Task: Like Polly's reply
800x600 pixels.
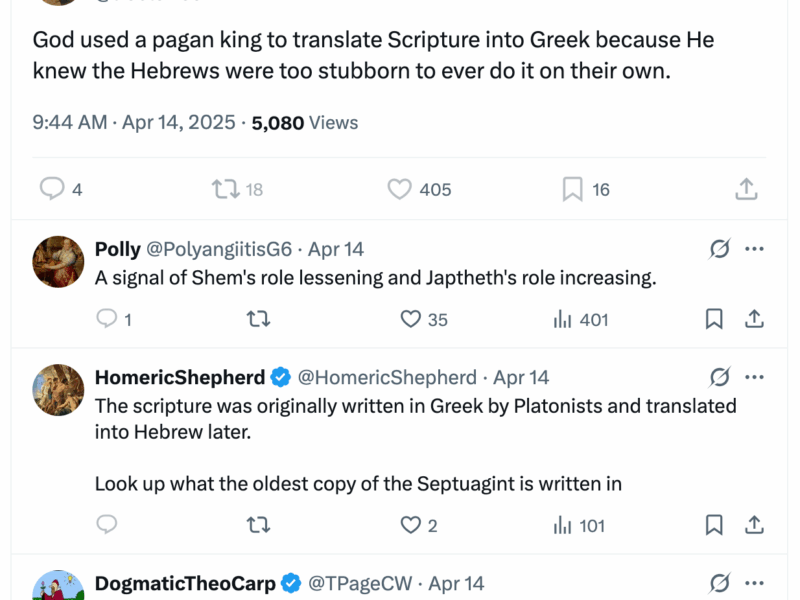Action: point(410,319)
